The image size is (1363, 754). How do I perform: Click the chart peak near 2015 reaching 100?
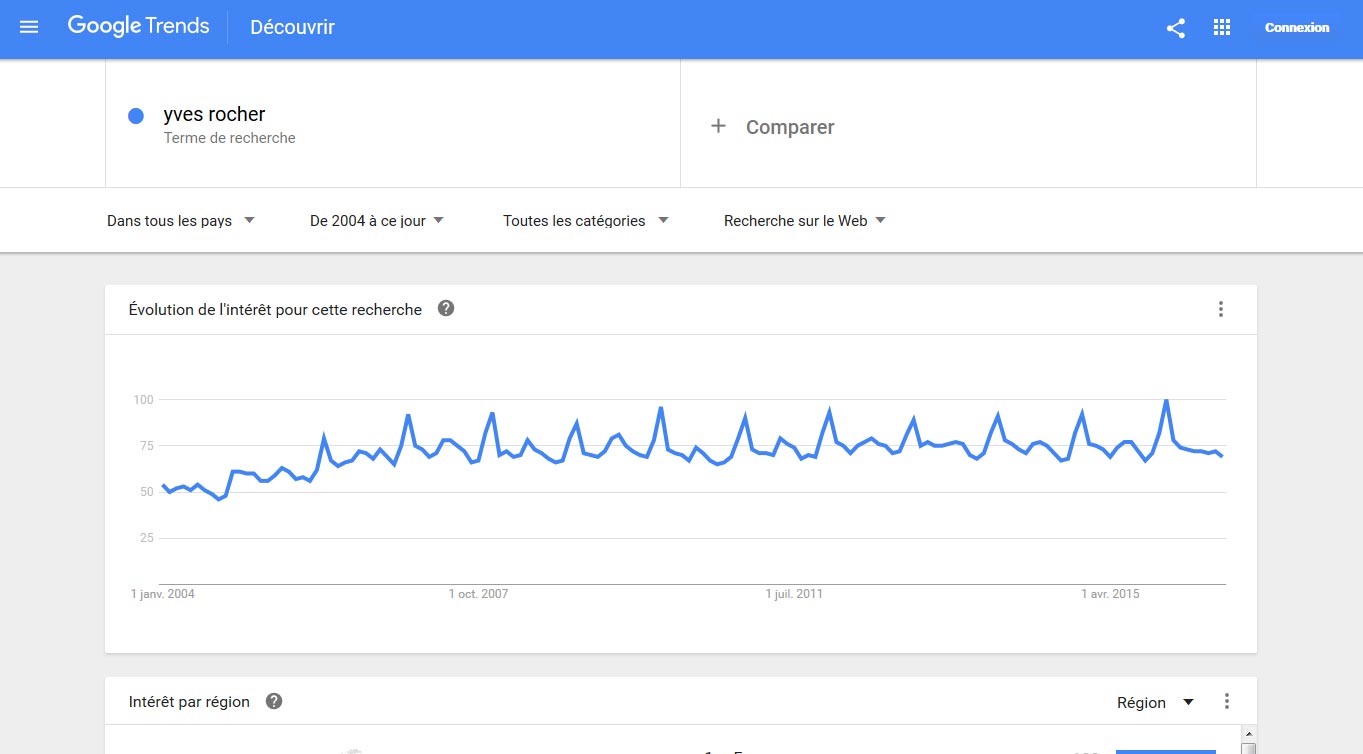click(x=1166, y=400)
